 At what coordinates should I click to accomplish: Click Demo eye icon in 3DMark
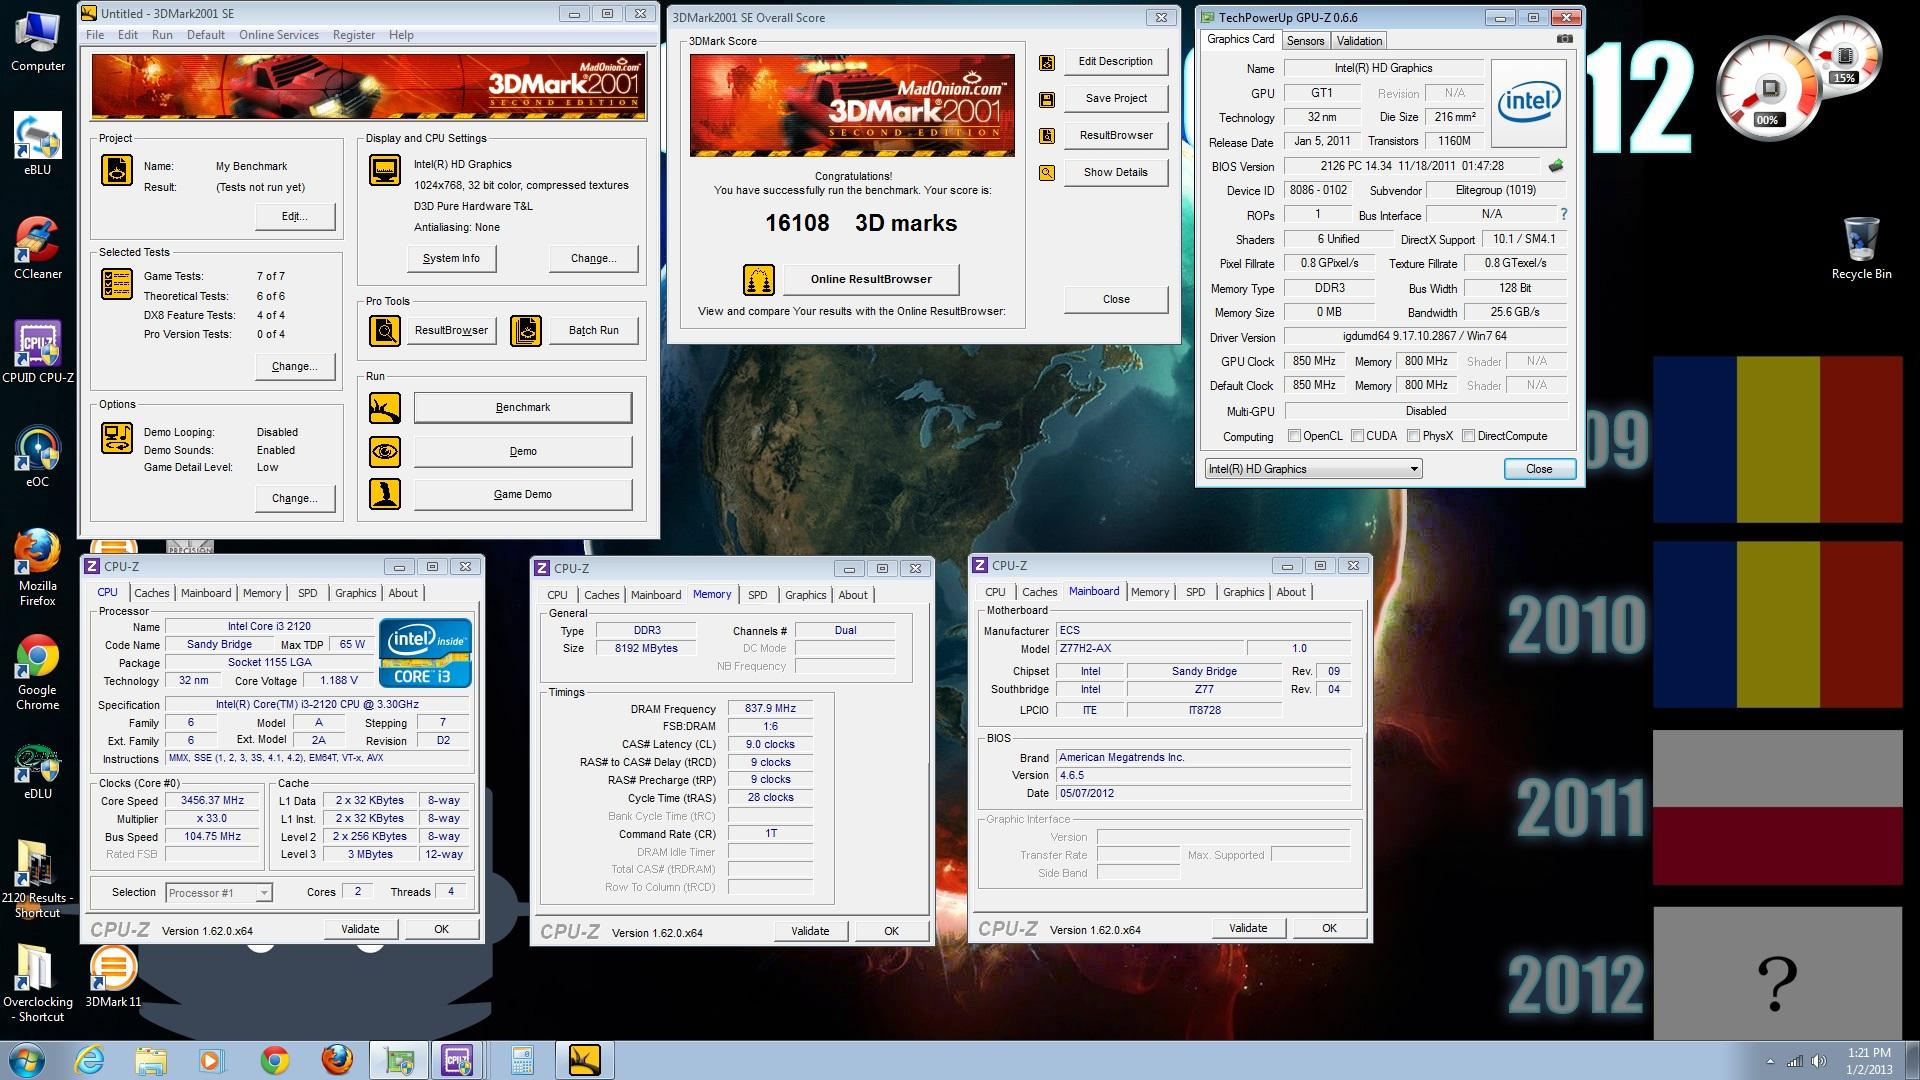tap(385, 451)
